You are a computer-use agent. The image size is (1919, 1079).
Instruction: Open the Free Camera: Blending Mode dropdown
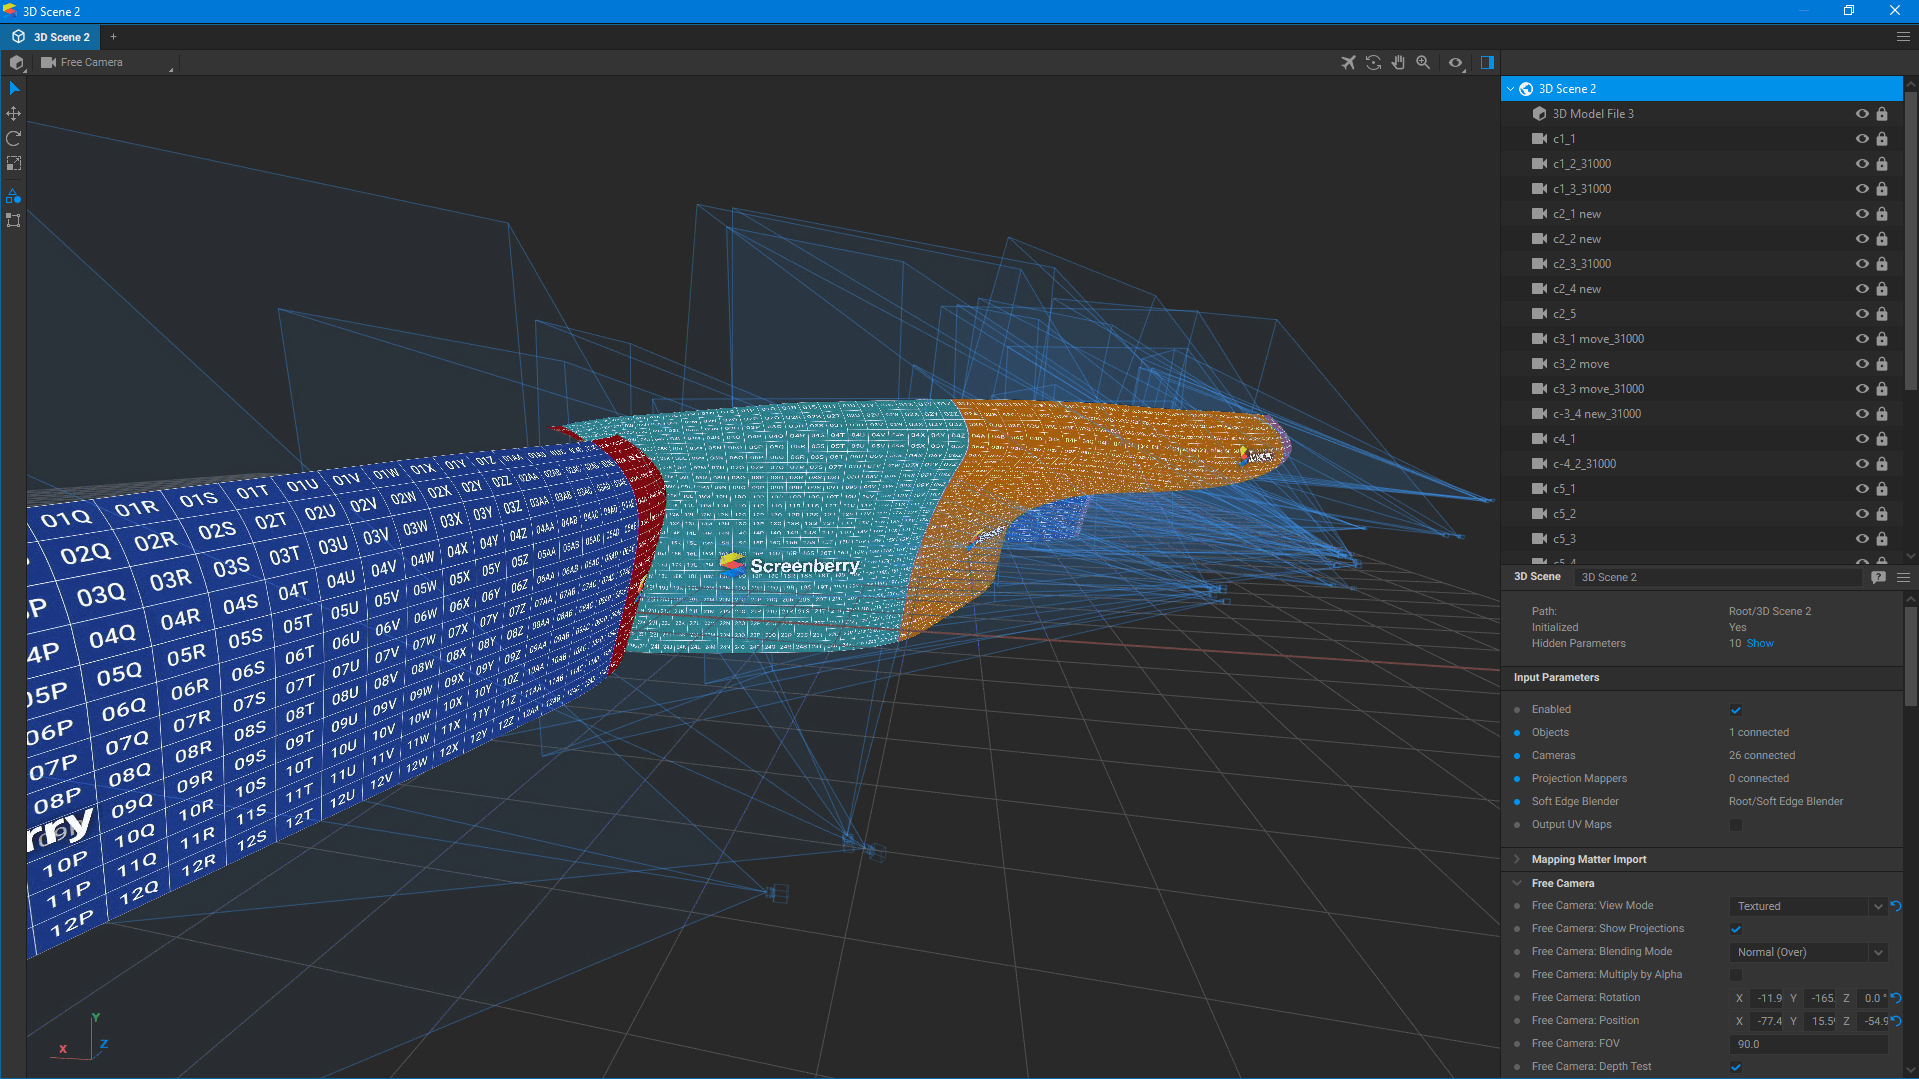[1878, 952]
